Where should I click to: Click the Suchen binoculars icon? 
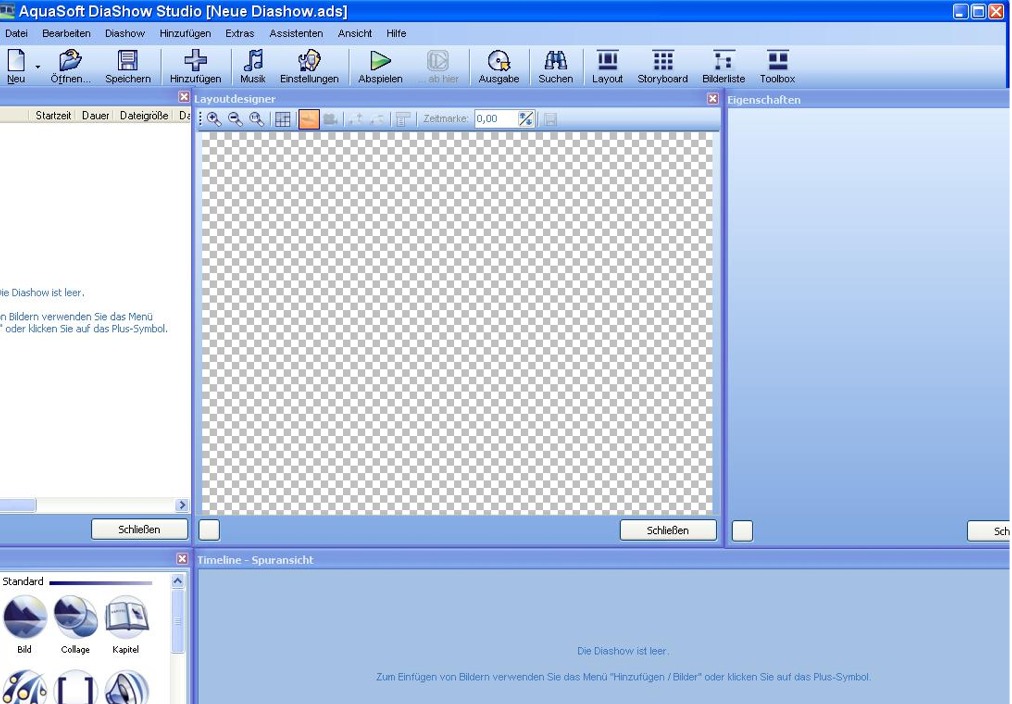tap(555, 61)
